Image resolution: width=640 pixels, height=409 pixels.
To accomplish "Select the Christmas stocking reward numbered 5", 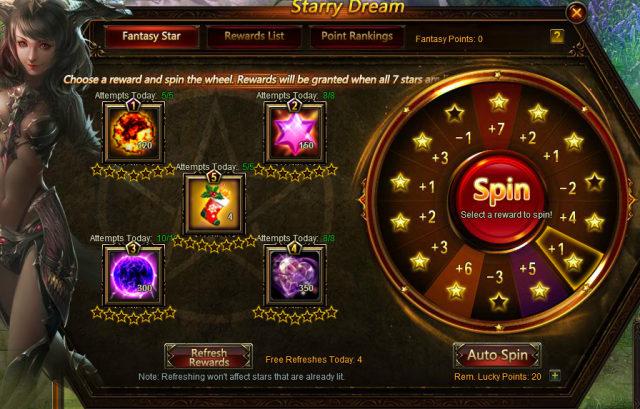I will (214, 204).
